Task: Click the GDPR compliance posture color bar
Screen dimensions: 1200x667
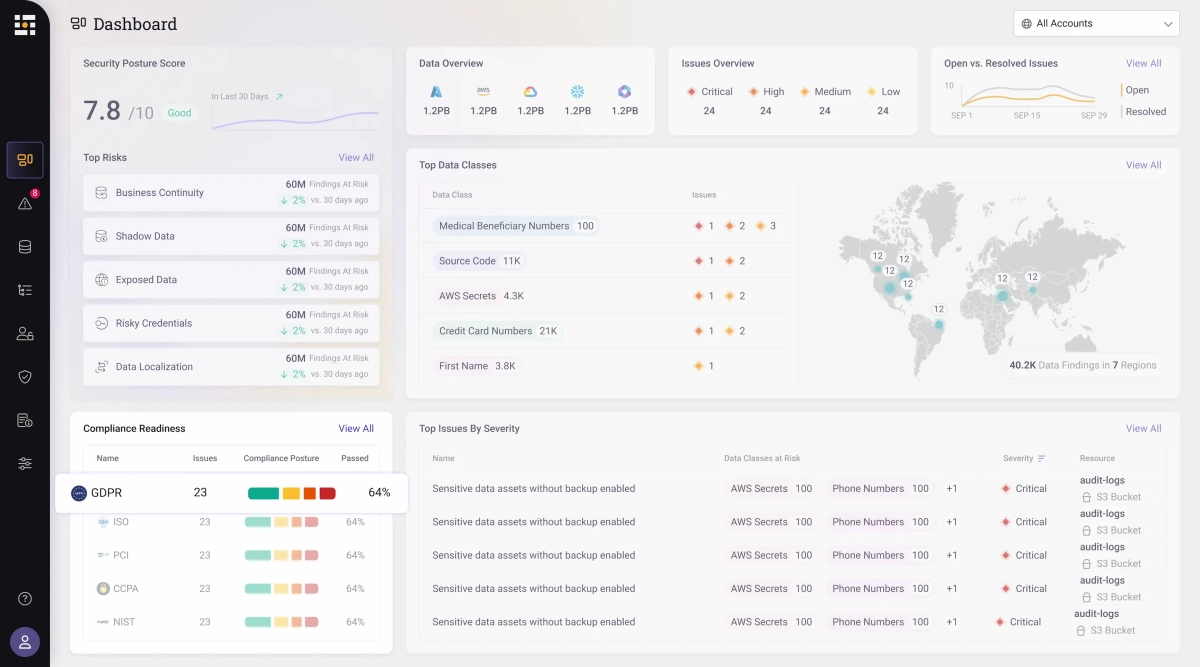Action: coord(291,493)
